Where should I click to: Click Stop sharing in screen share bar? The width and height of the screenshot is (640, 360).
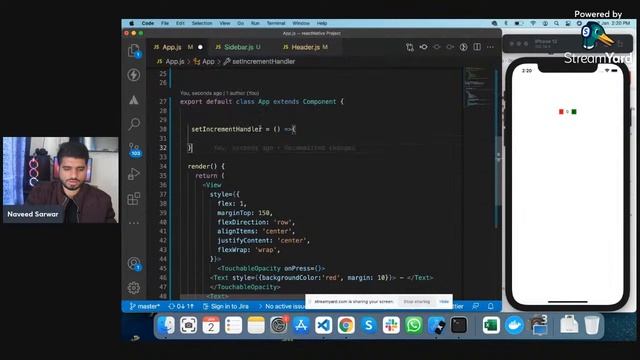[x=417, y=302]
